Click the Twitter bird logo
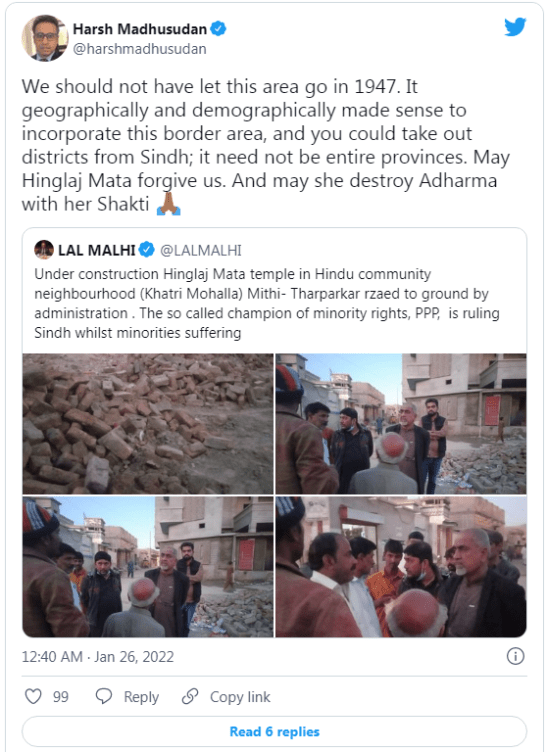 515,27
